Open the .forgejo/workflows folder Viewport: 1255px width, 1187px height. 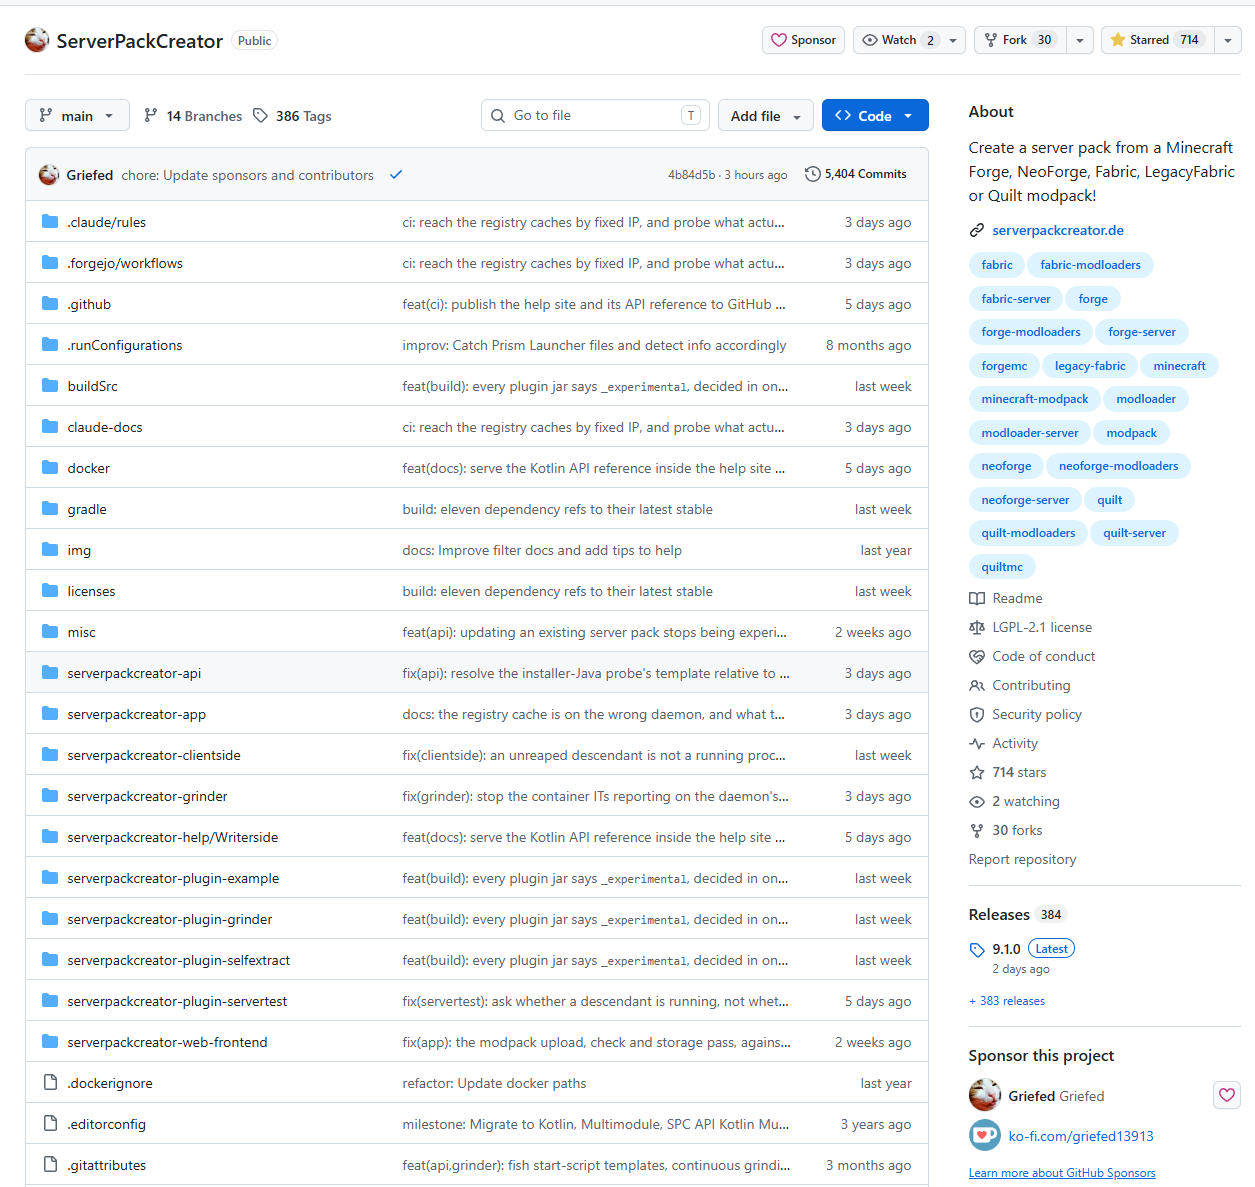click(125, 263)
